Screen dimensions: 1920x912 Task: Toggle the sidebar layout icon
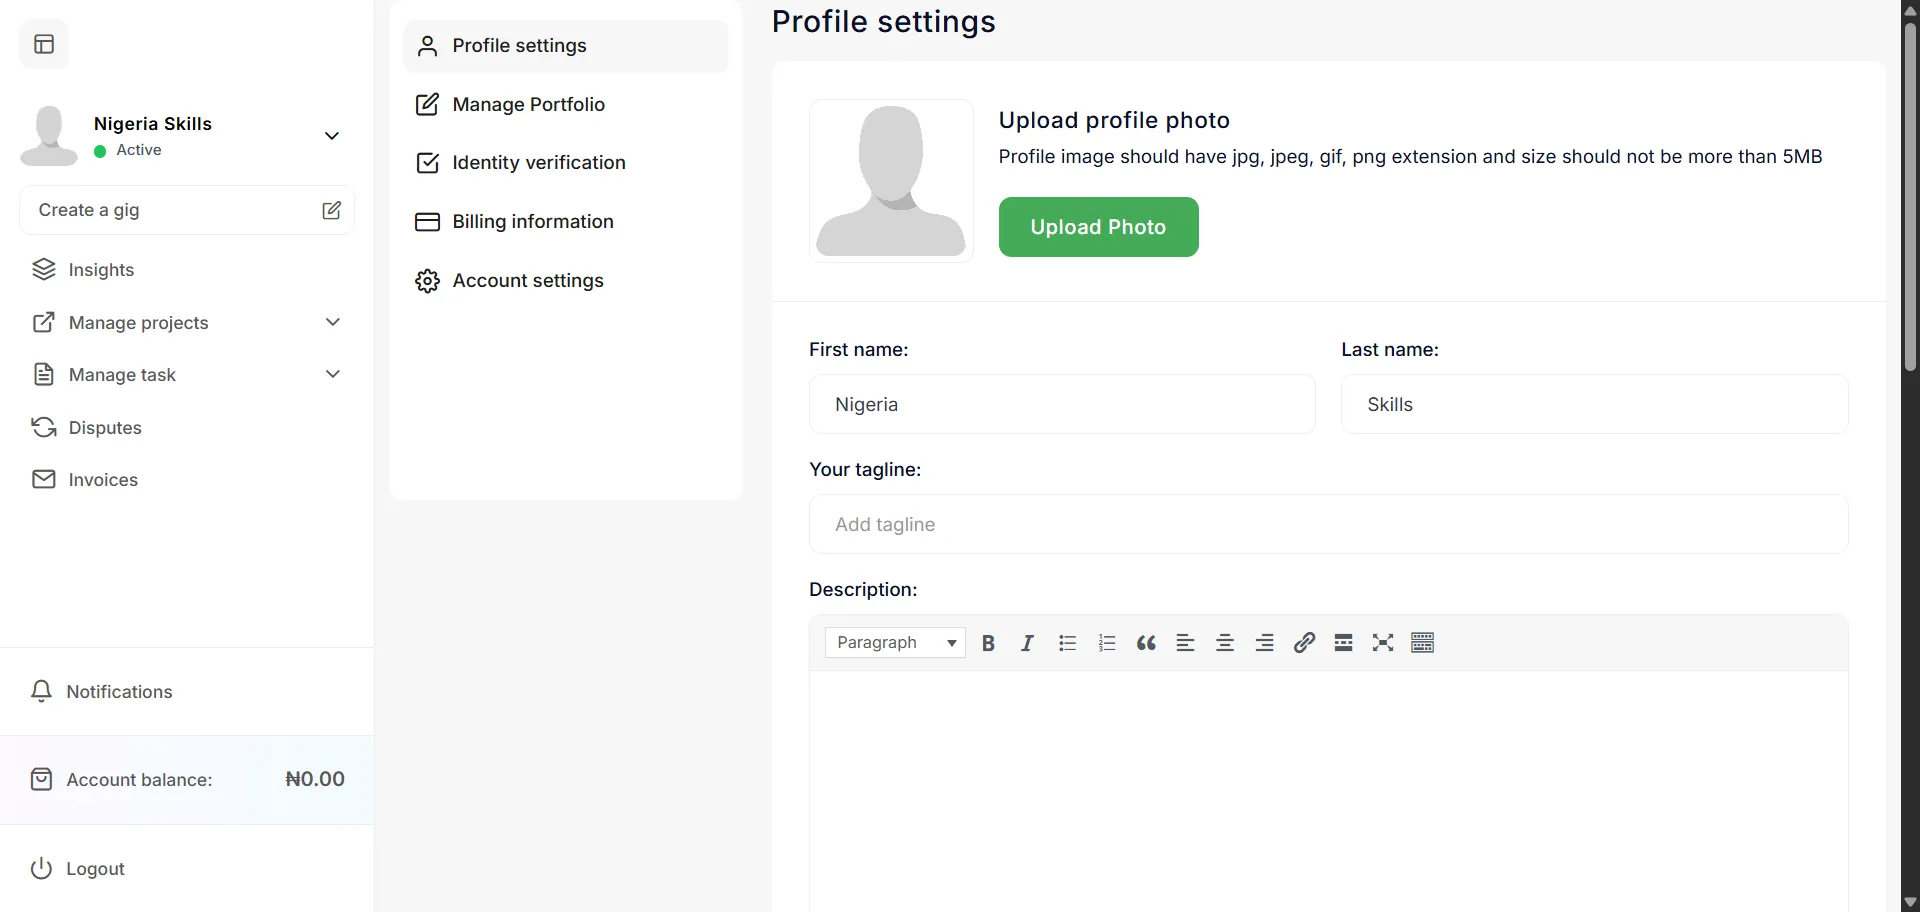(44, 44)
